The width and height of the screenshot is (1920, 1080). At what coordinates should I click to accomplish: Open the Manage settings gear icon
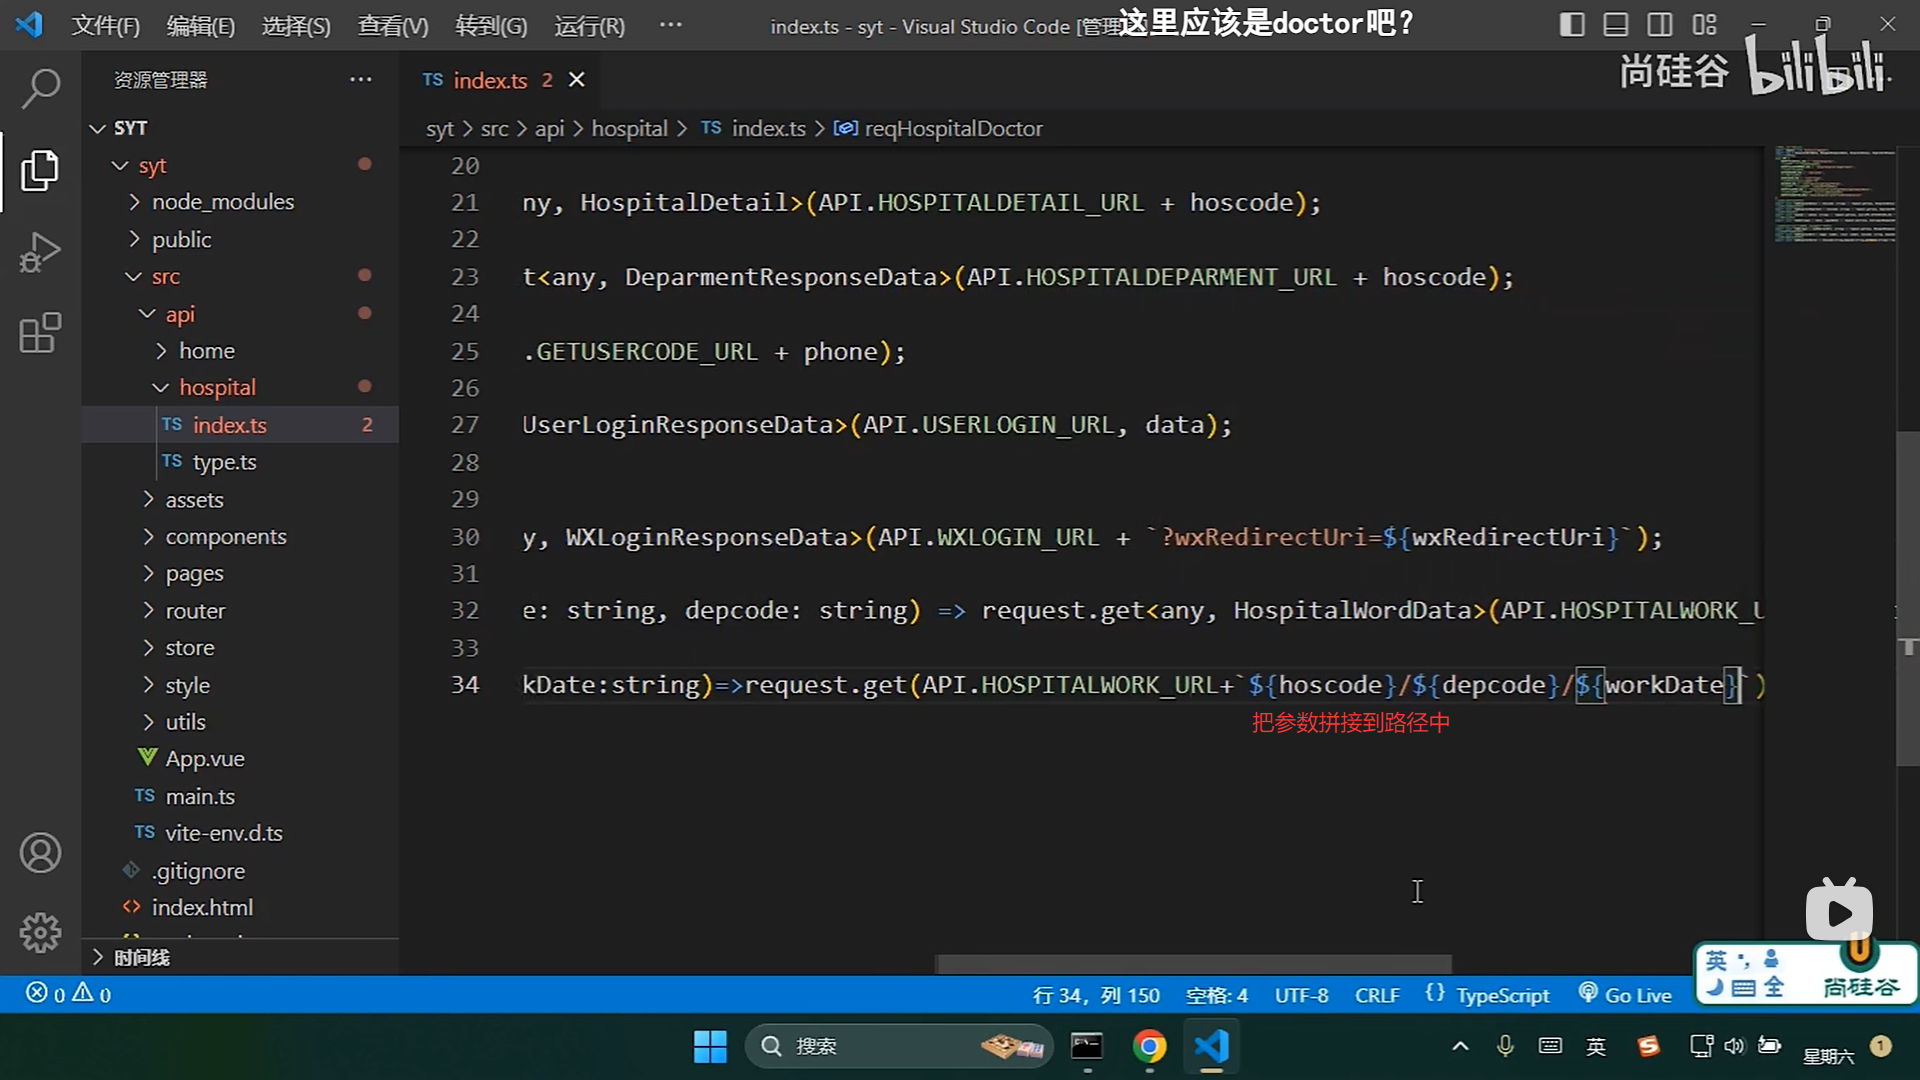click(40, 932)
